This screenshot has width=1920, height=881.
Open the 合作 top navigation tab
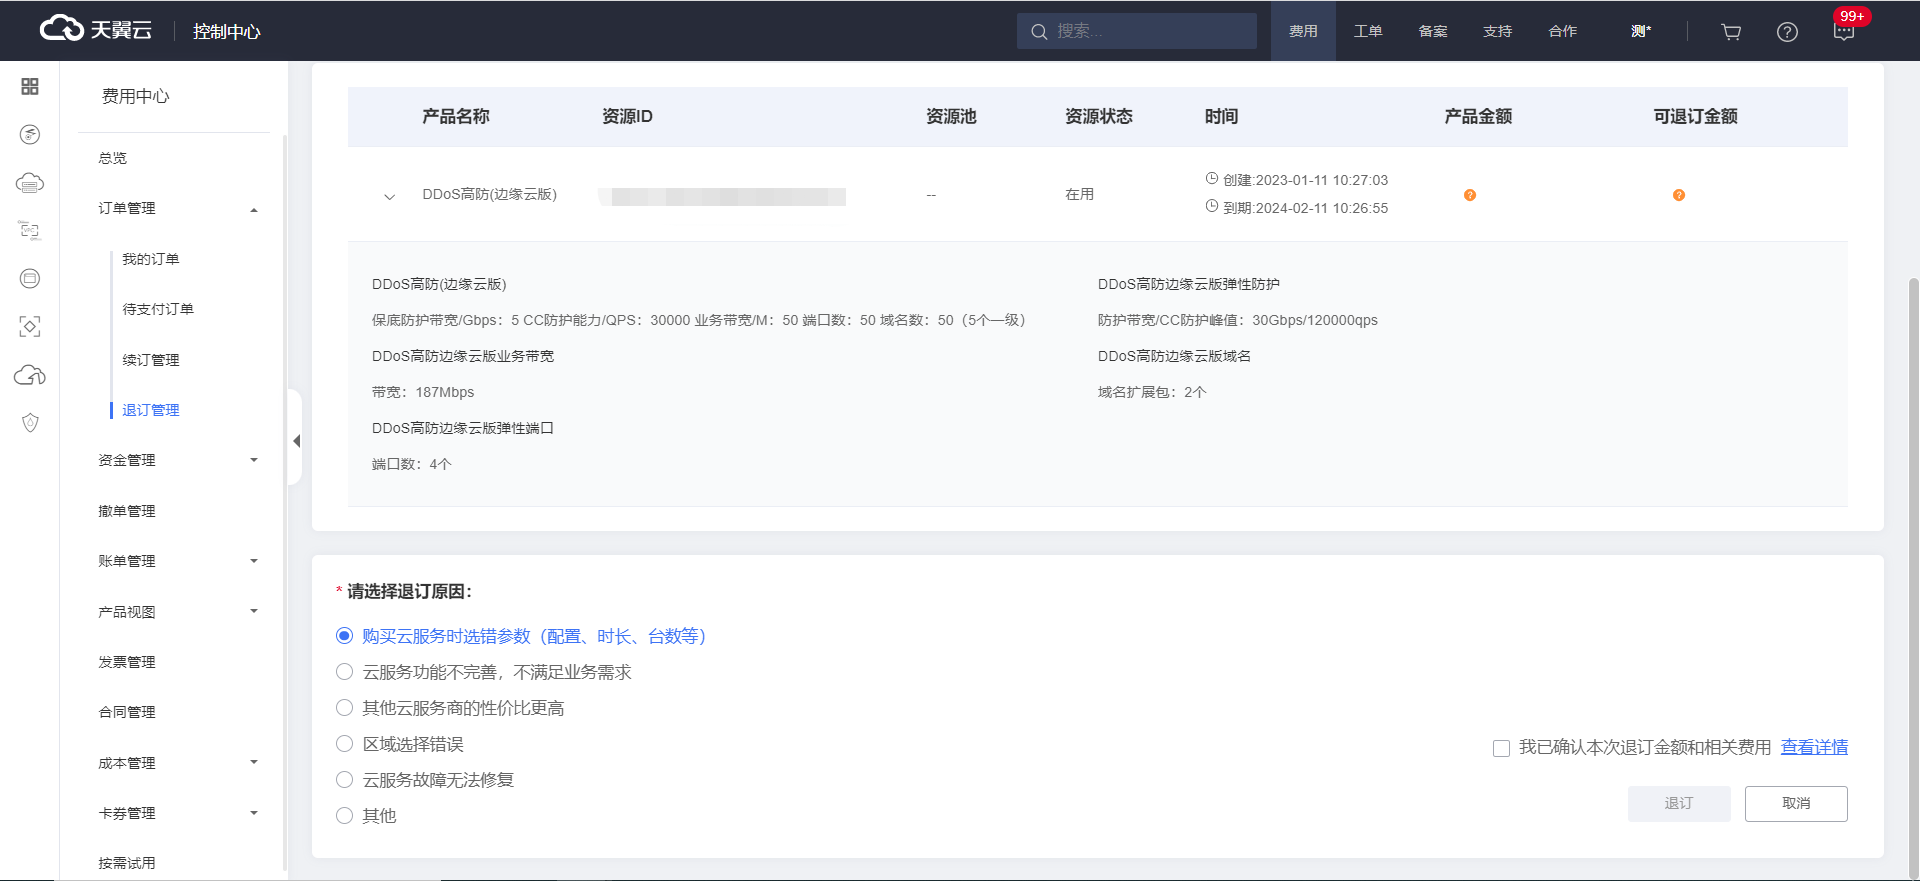(1563, 31)
